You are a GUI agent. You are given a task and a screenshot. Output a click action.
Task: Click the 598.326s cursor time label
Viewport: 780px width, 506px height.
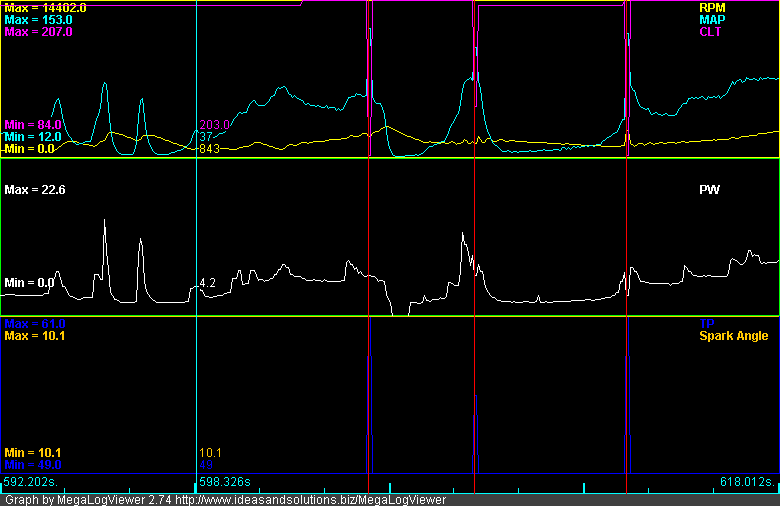pyautogui.click(x=229, y=482)
